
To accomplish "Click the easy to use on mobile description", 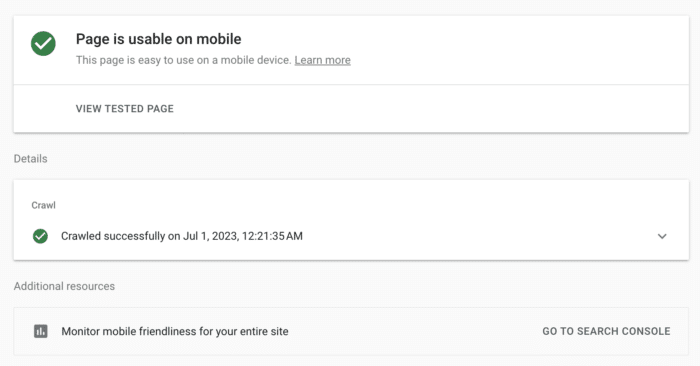I will coord(183,60).
